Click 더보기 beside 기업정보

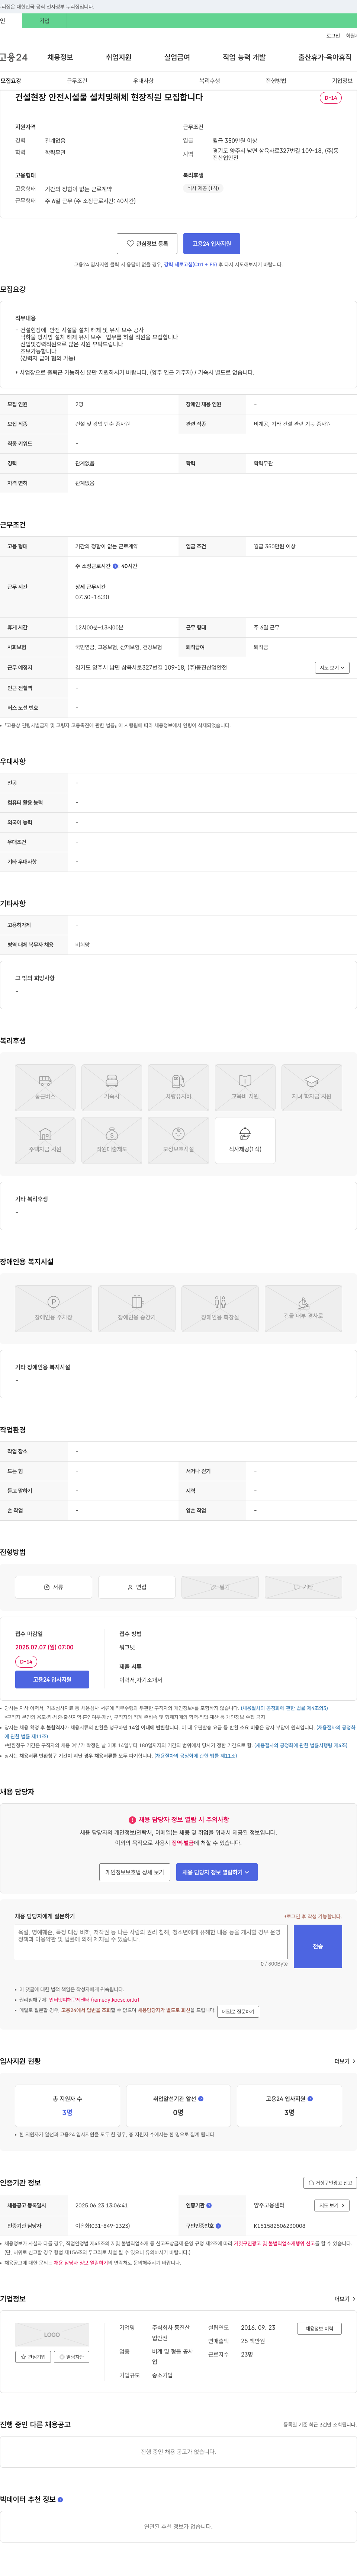click(345, 2299)
